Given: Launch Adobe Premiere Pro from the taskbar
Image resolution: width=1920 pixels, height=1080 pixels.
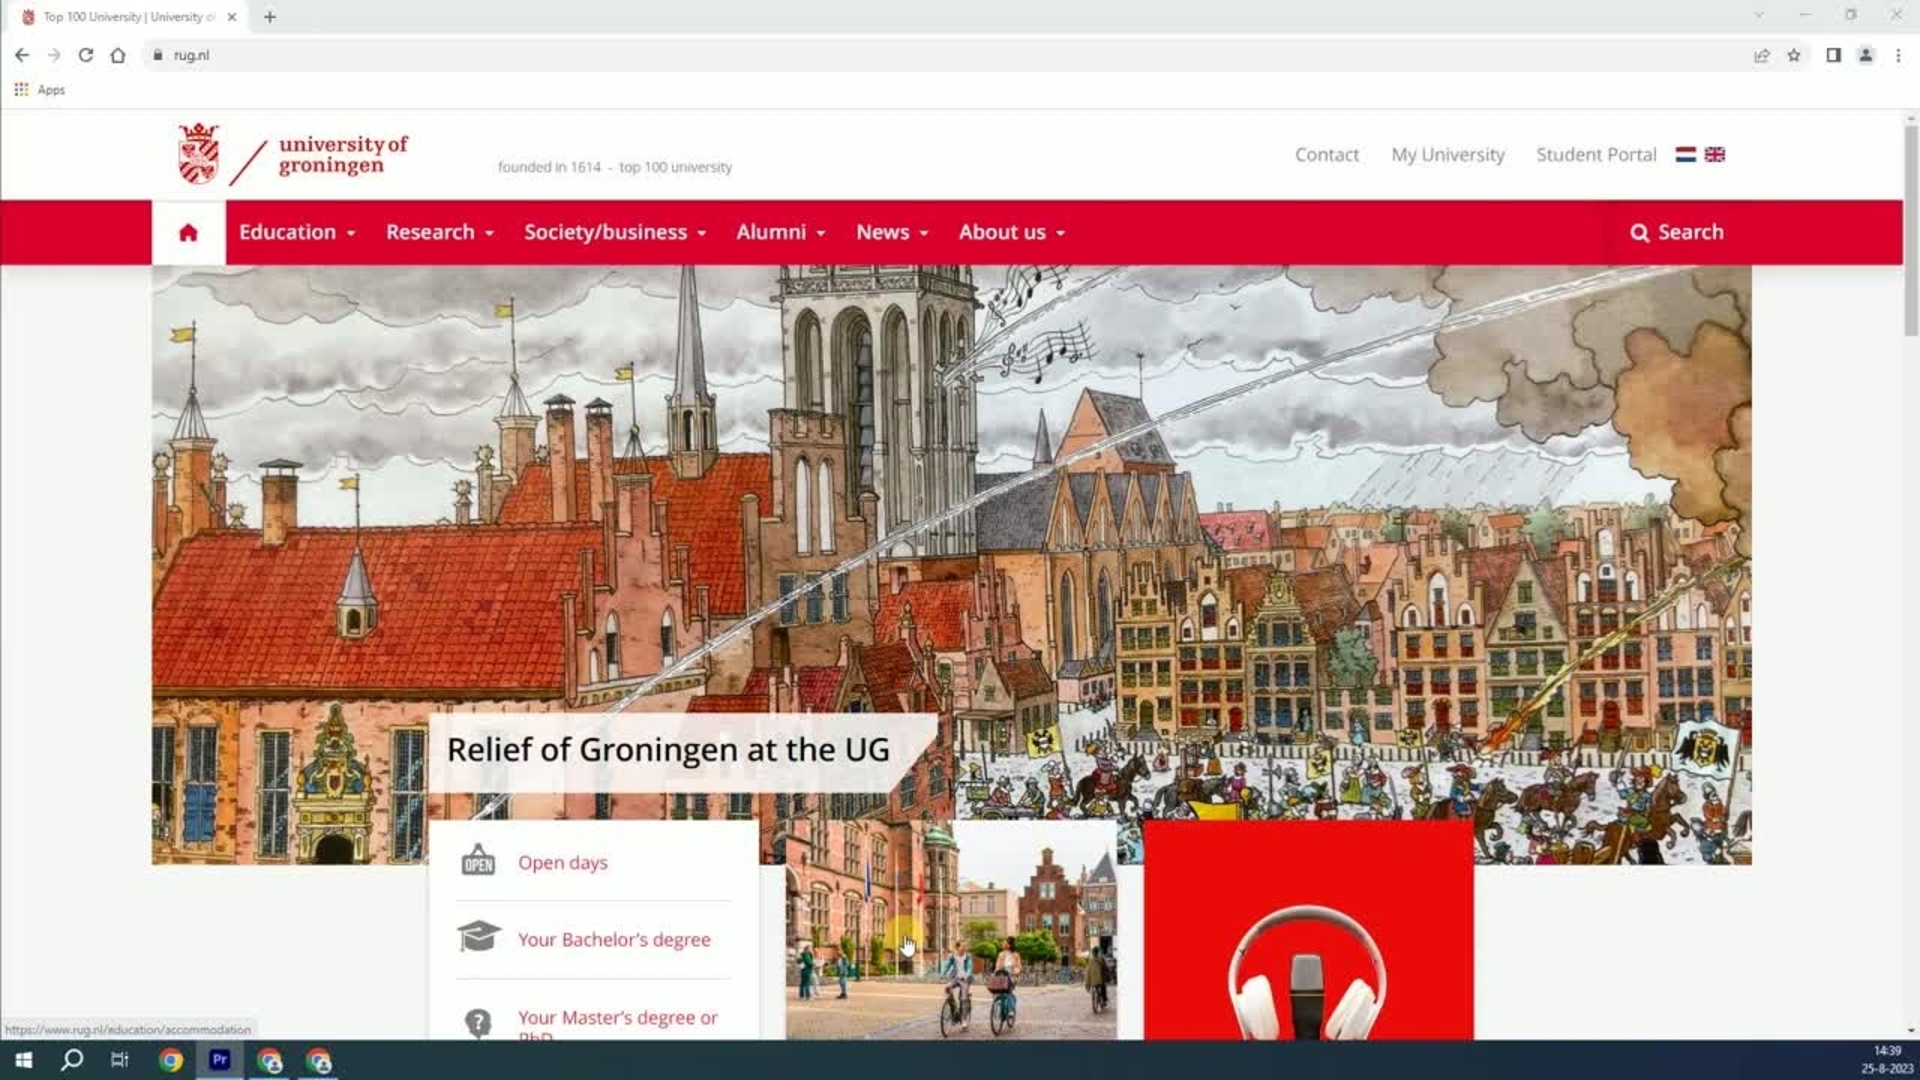Looking at the screenshot, I should coord(220,1060).
